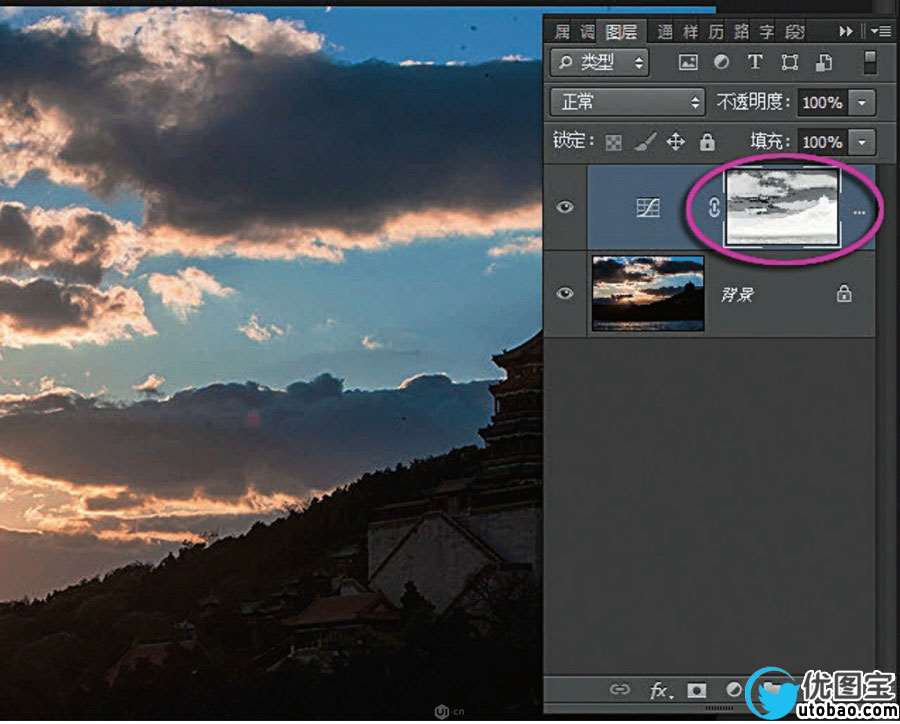900x724 pixels.
Task: Switch to the 历 history tab
Action: (x=716, y=32)
